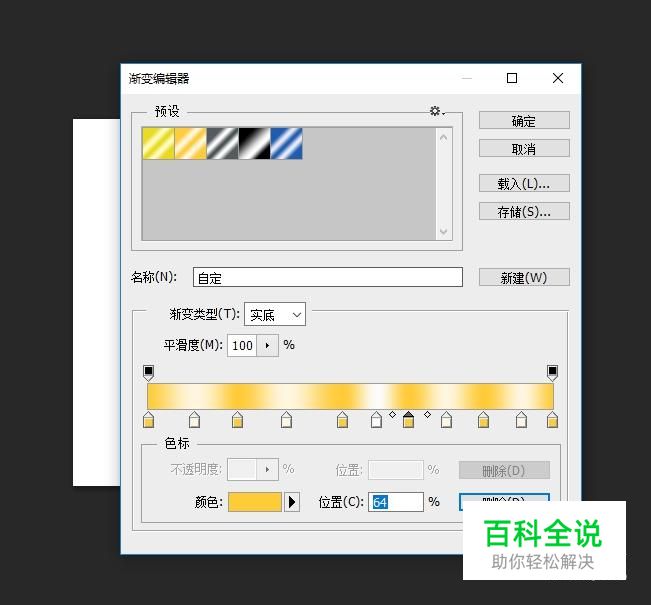Click midpoint diamond right of selected stop
The image size is (651, 605).
coord(427,414)
